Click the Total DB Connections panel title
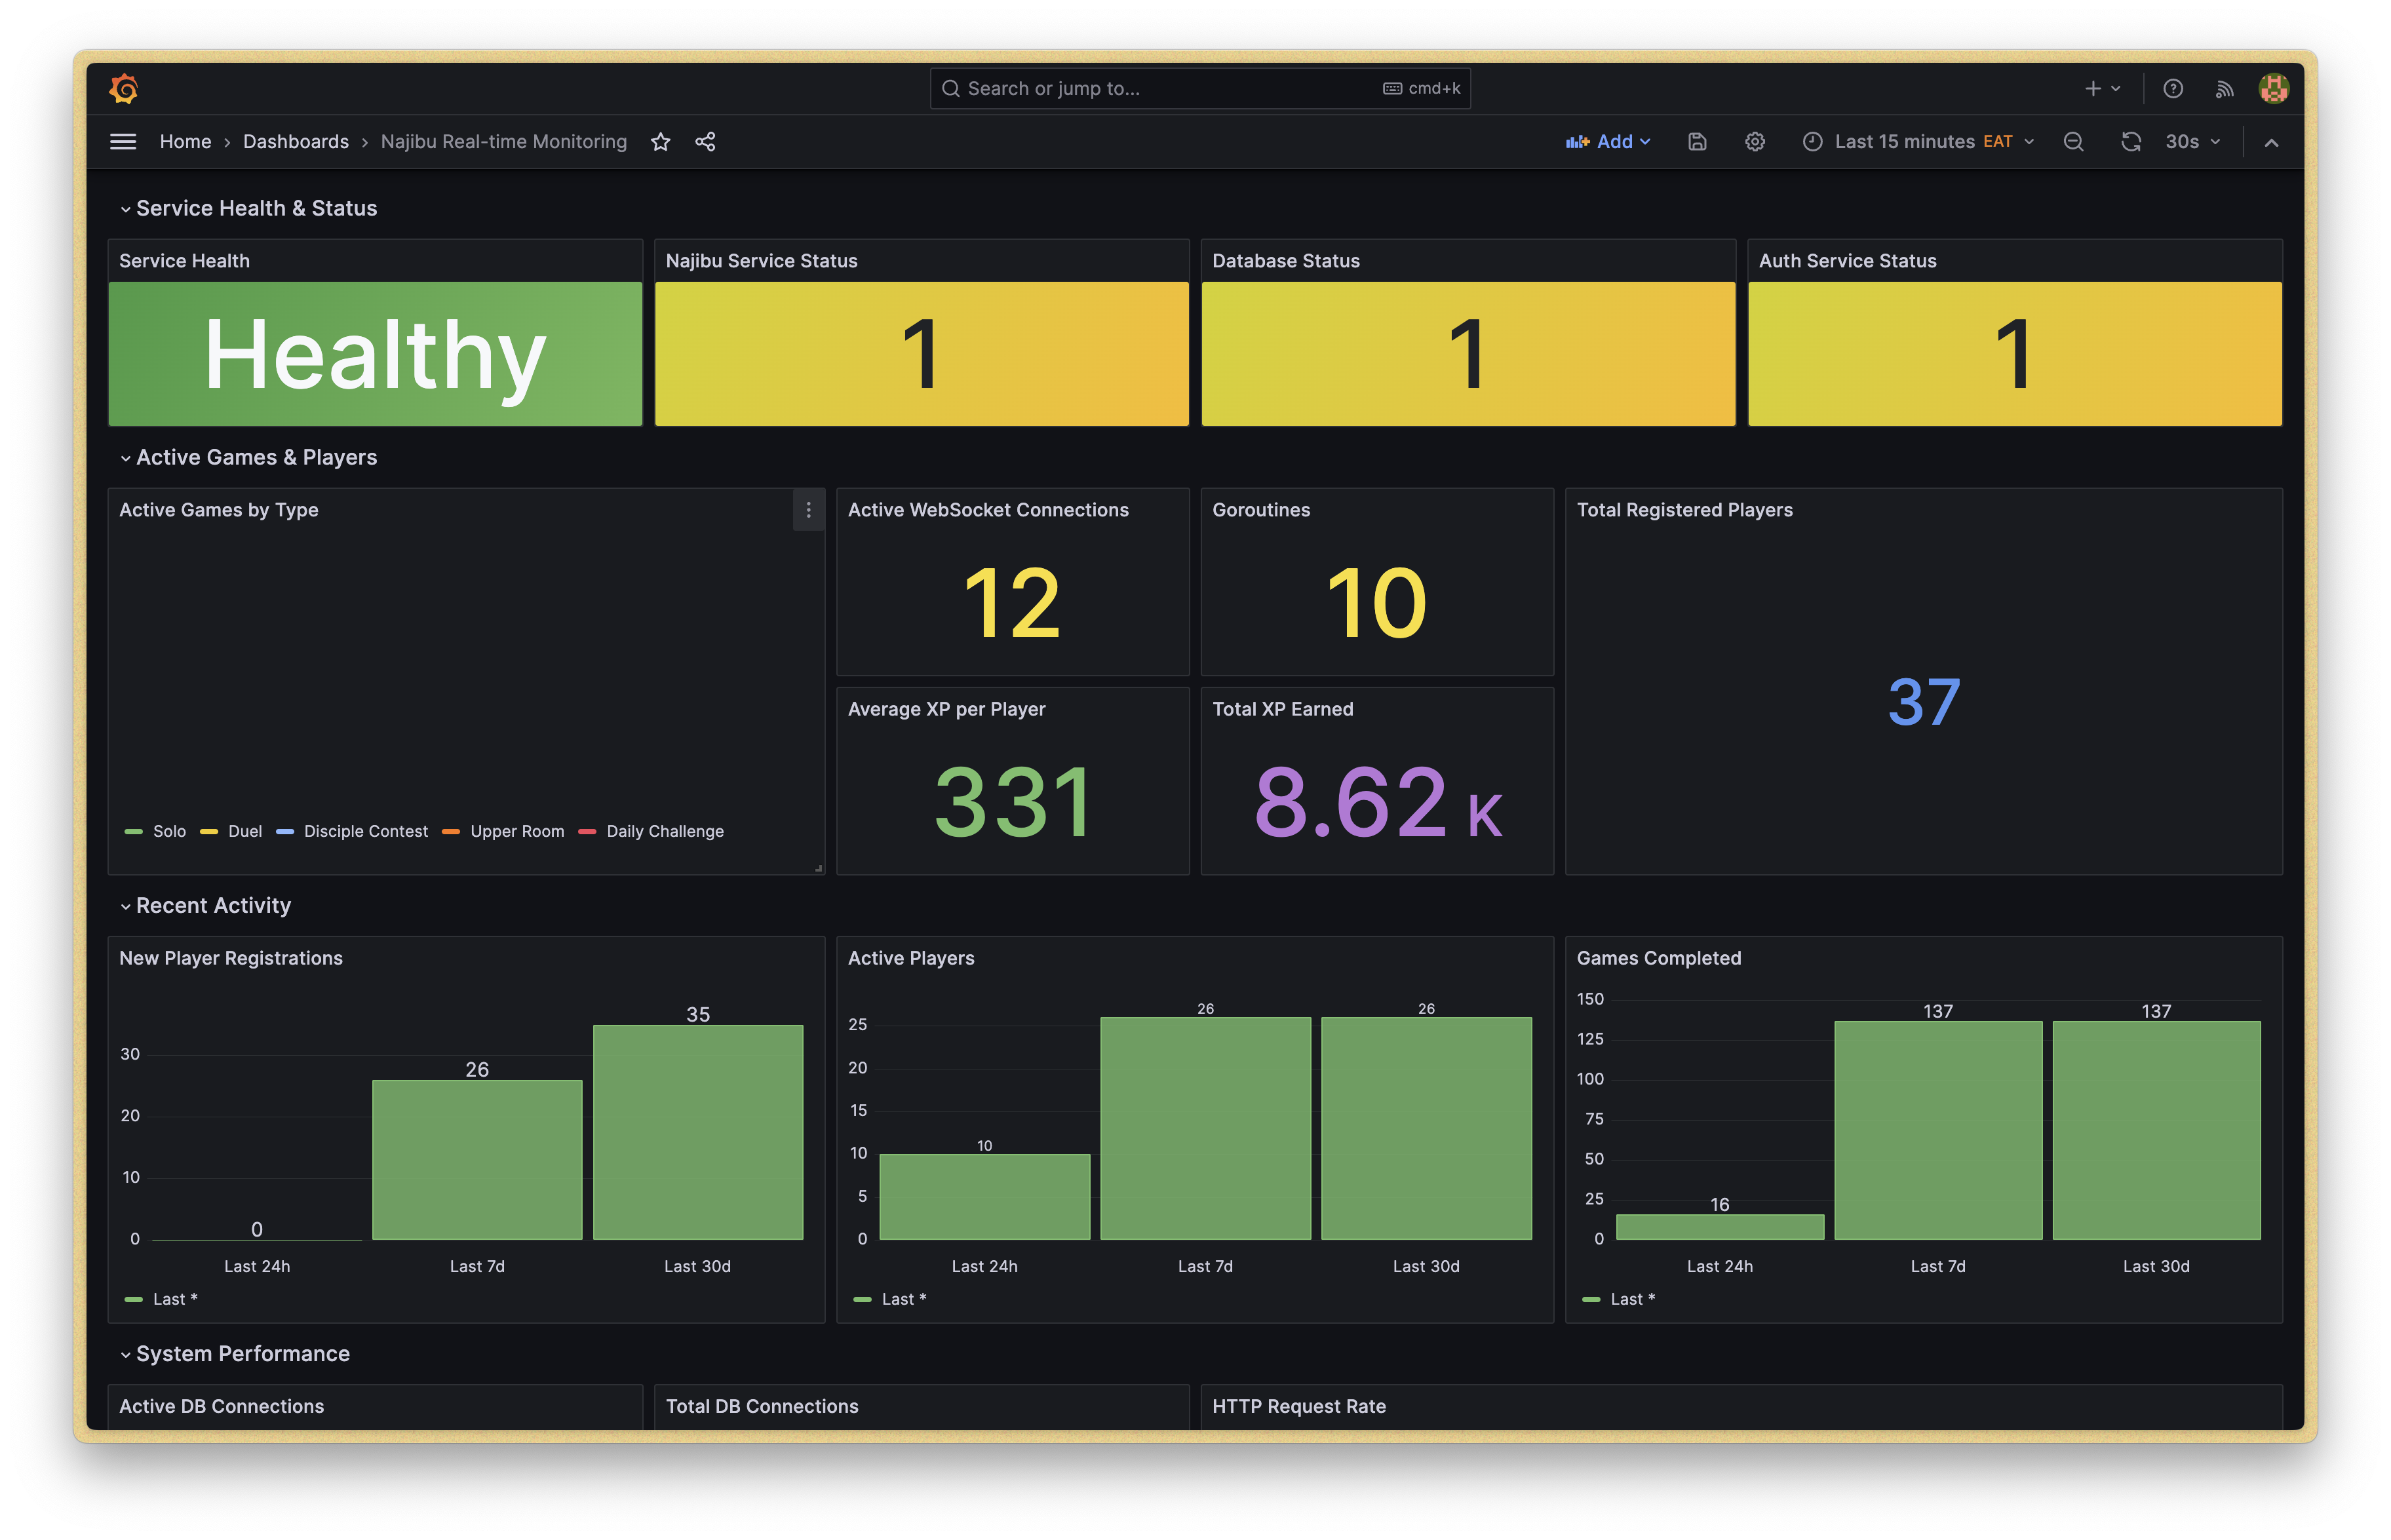Screen dimensions: 2391x1540 click(762, 1406)
